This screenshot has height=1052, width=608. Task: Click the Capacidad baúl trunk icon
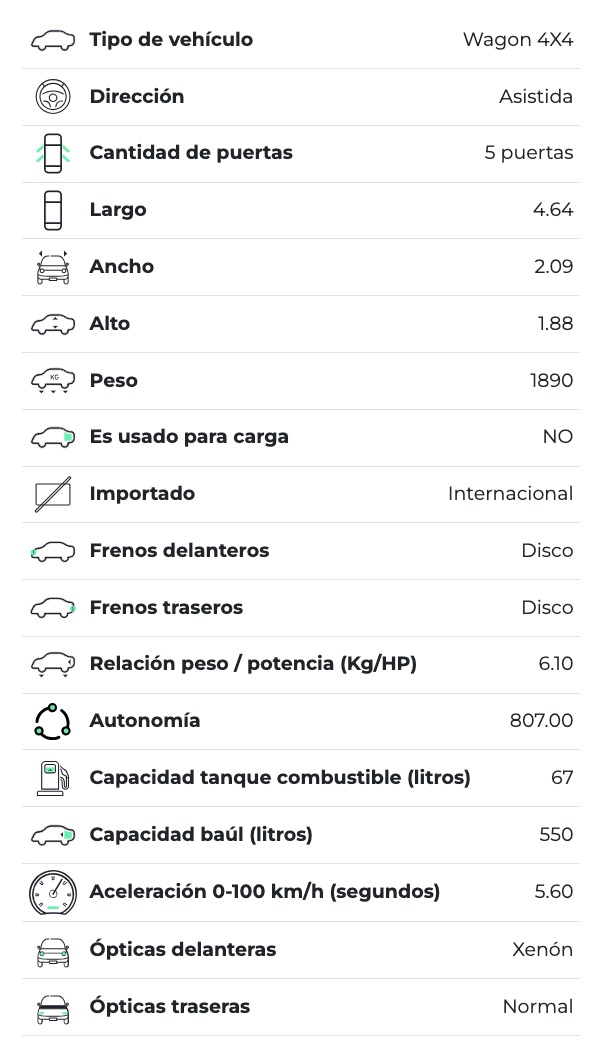(53, 835)
